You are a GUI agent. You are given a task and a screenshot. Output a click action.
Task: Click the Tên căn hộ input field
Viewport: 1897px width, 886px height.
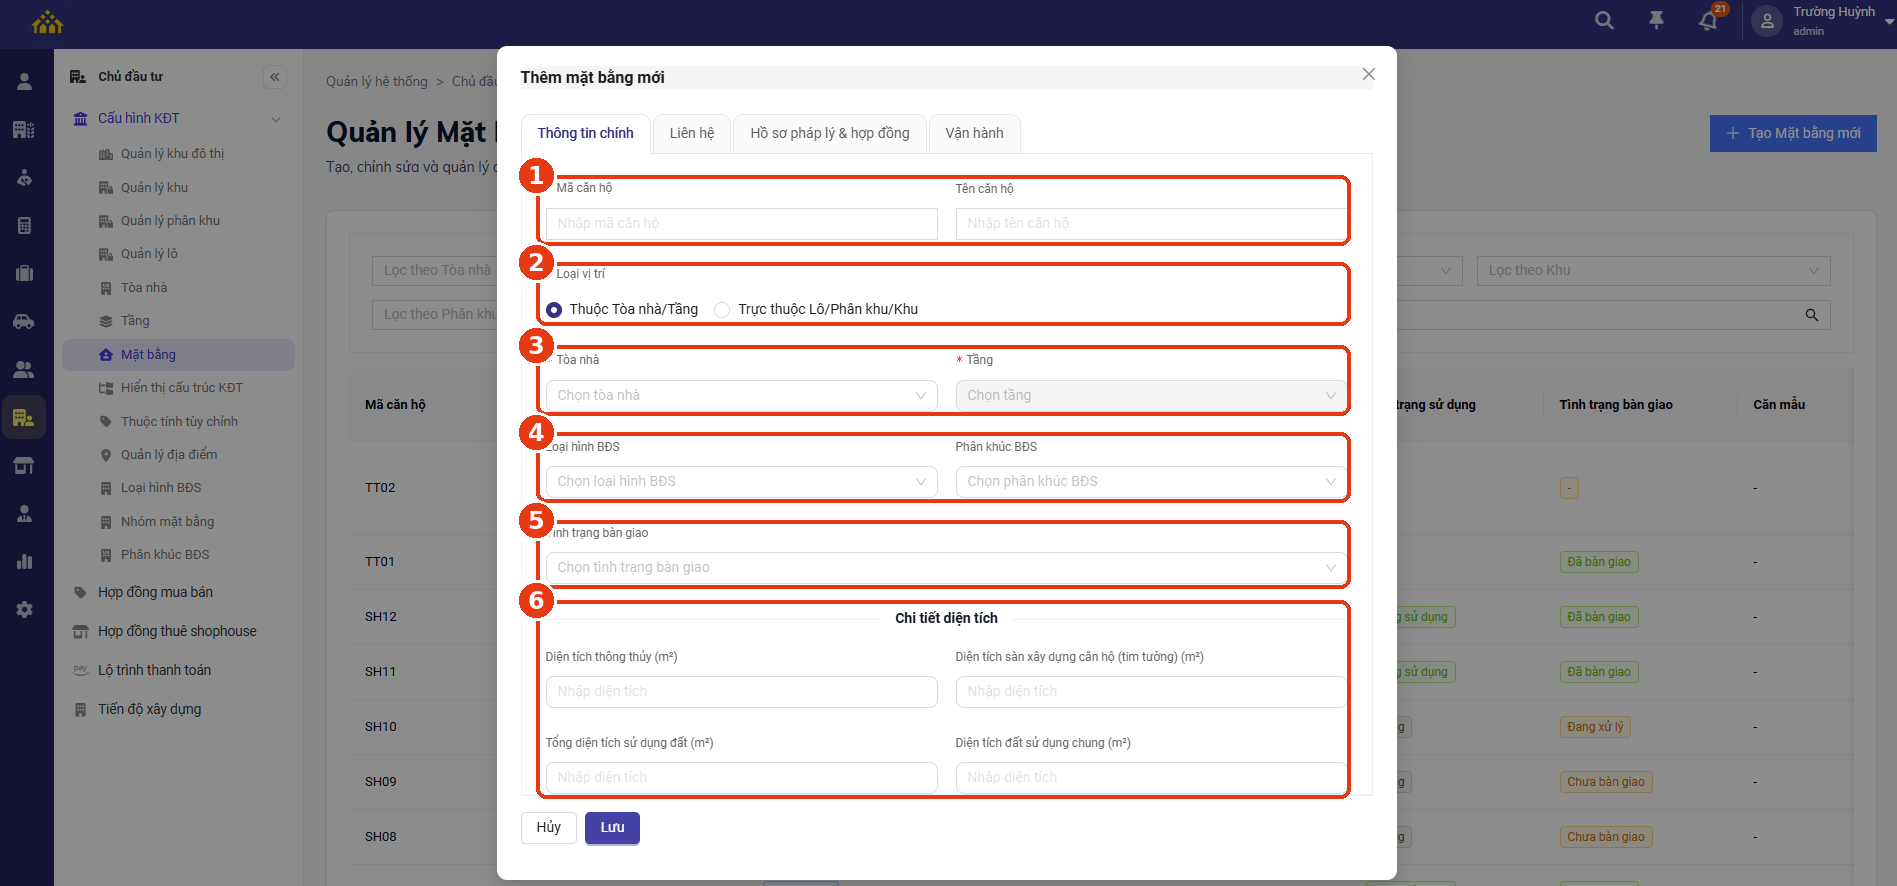(x=1151, y=223)
